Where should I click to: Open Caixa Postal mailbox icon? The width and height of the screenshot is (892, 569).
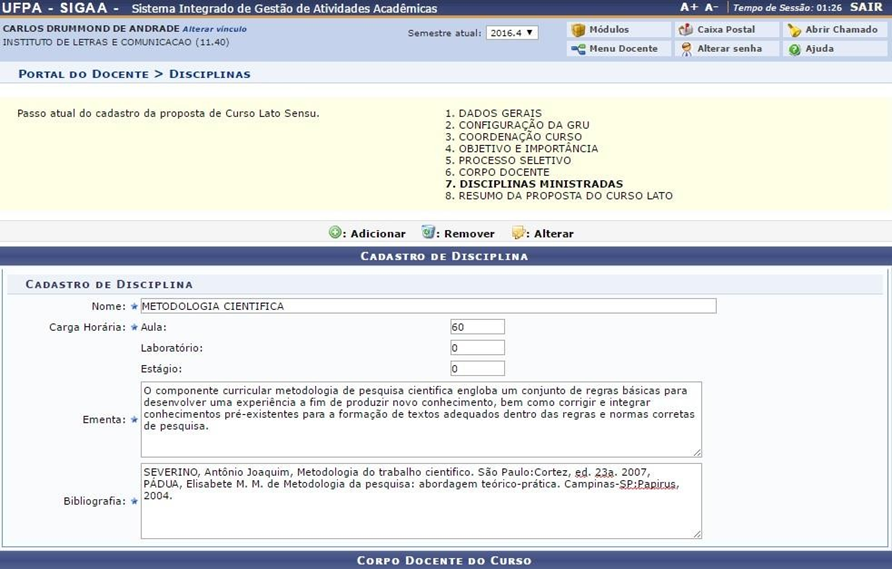click(686, 30)
